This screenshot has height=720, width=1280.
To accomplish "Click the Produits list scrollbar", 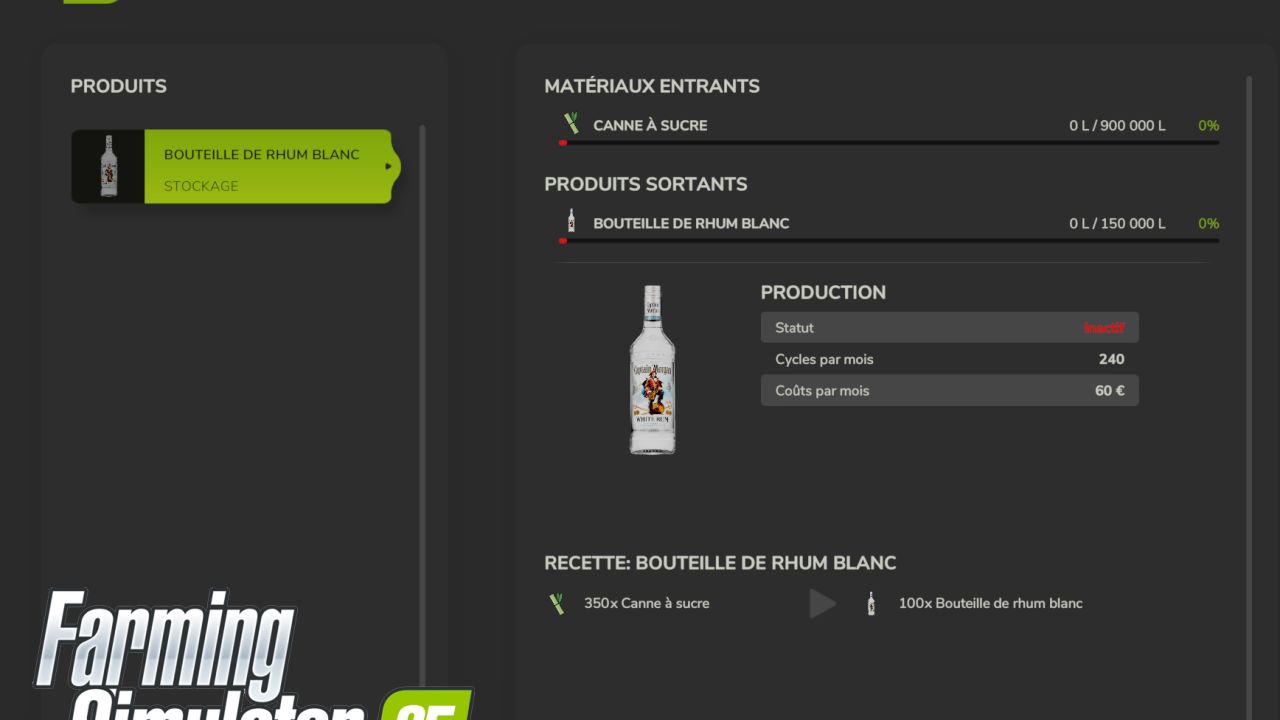I will point(422,400).
